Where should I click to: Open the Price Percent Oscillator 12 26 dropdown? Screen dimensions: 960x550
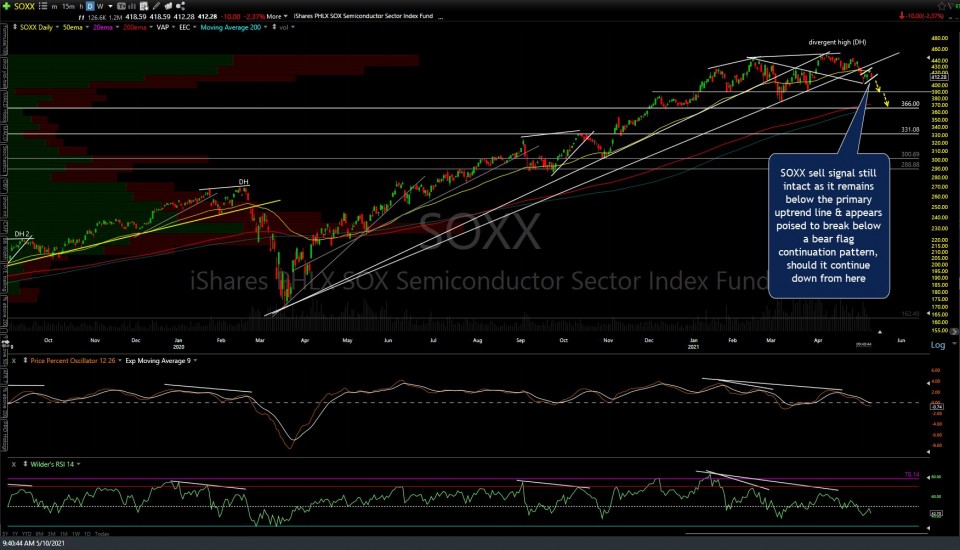pos(120,361)
